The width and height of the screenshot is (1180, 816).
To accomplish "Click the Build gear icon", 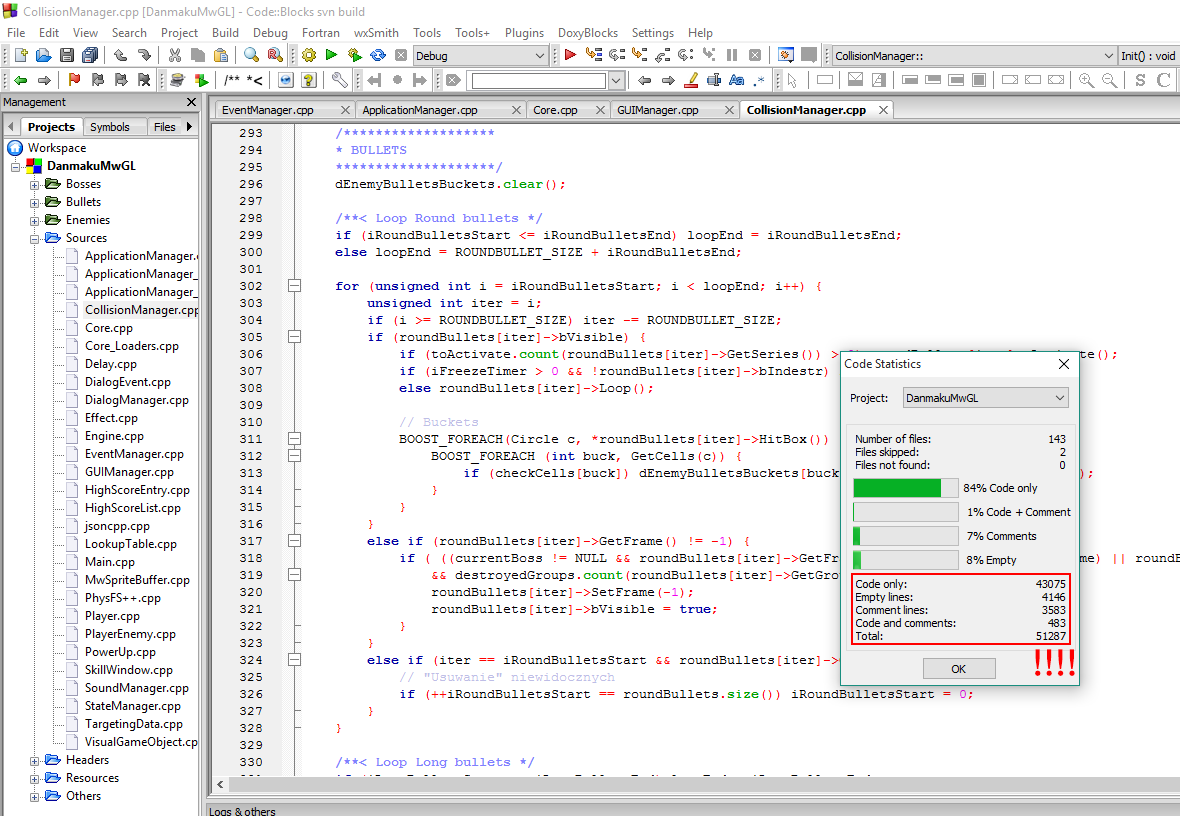I will point(309,55).
